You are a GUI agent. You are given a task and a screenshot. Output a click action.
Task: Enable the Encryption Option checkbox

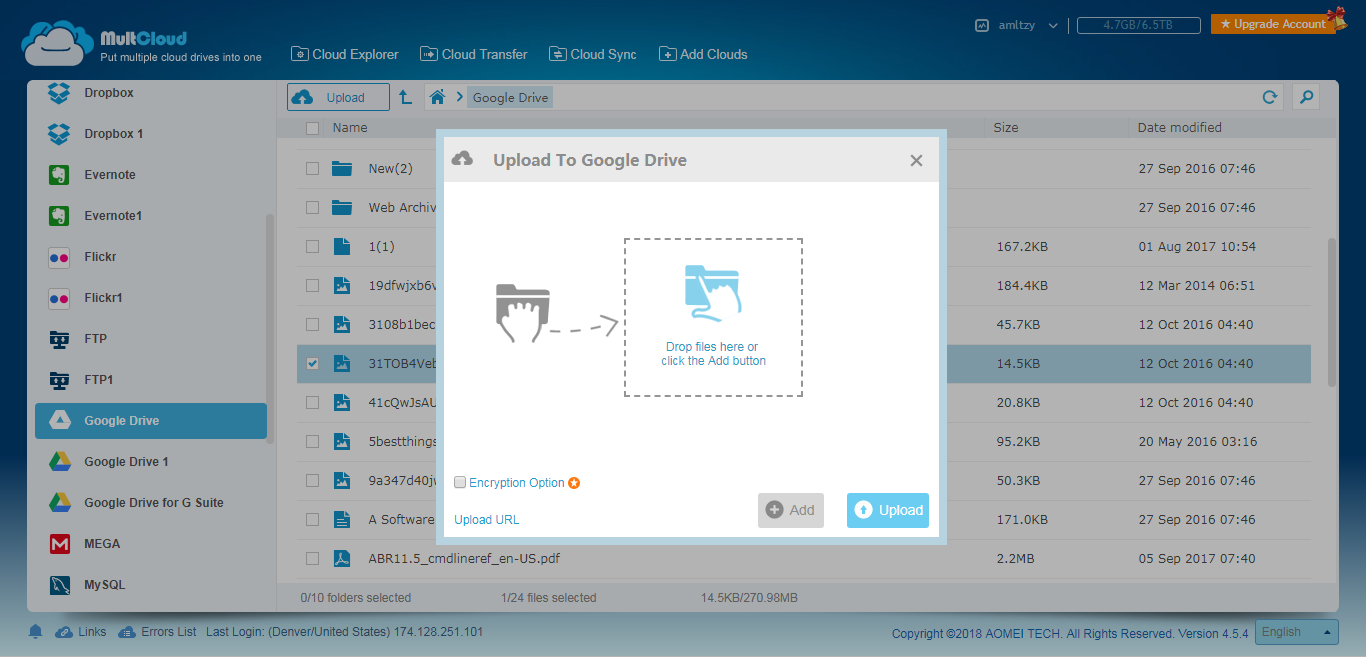coord(460,482)
